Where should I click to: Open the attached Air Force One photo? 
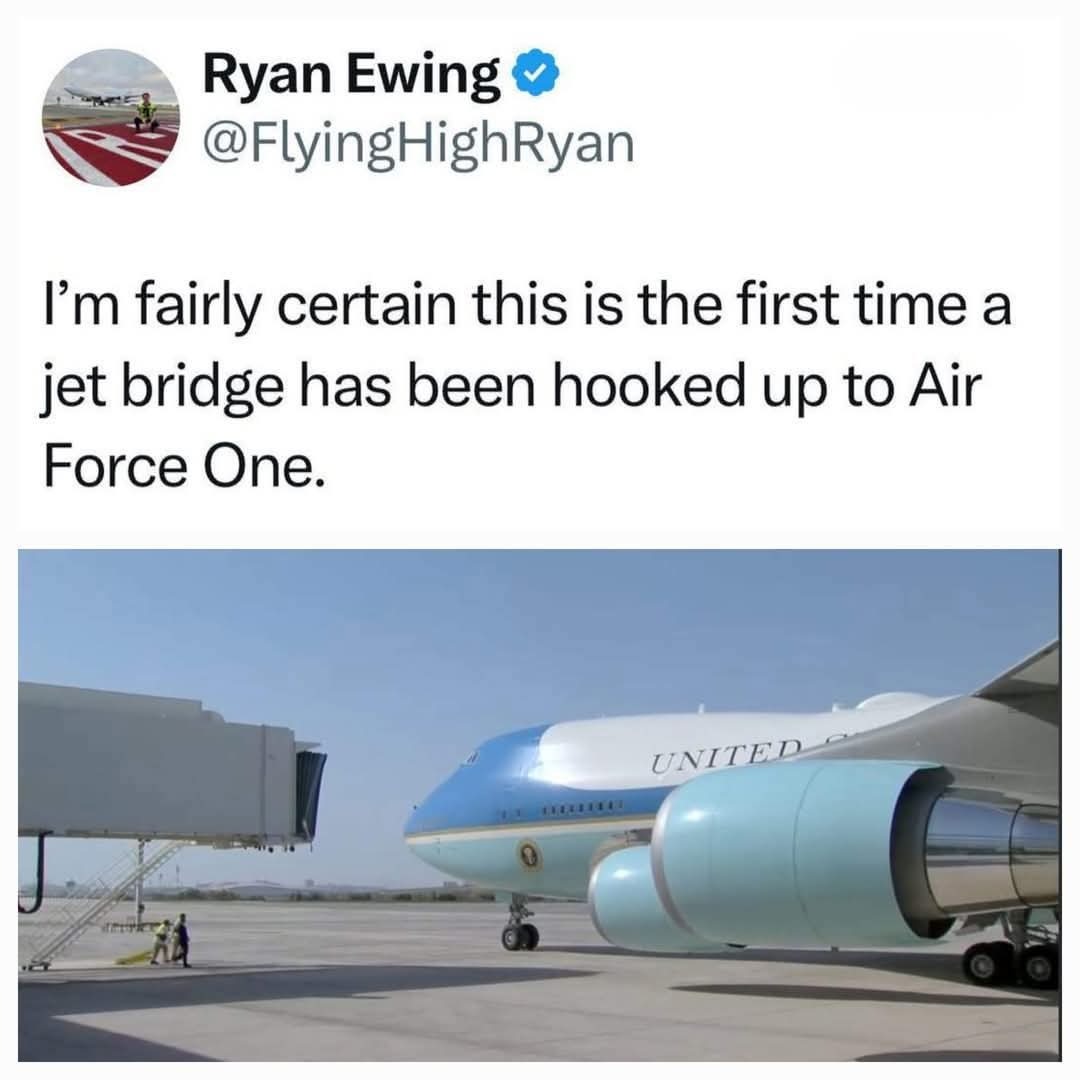[539, 804]
